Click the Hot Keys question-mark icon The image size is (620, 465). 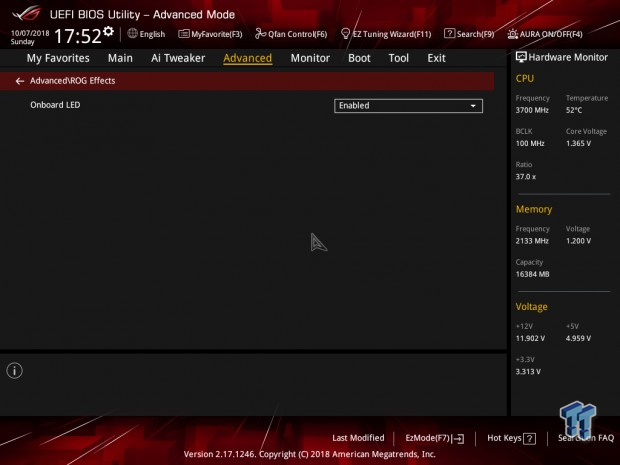pyautogui.click(x=529, y=439)
